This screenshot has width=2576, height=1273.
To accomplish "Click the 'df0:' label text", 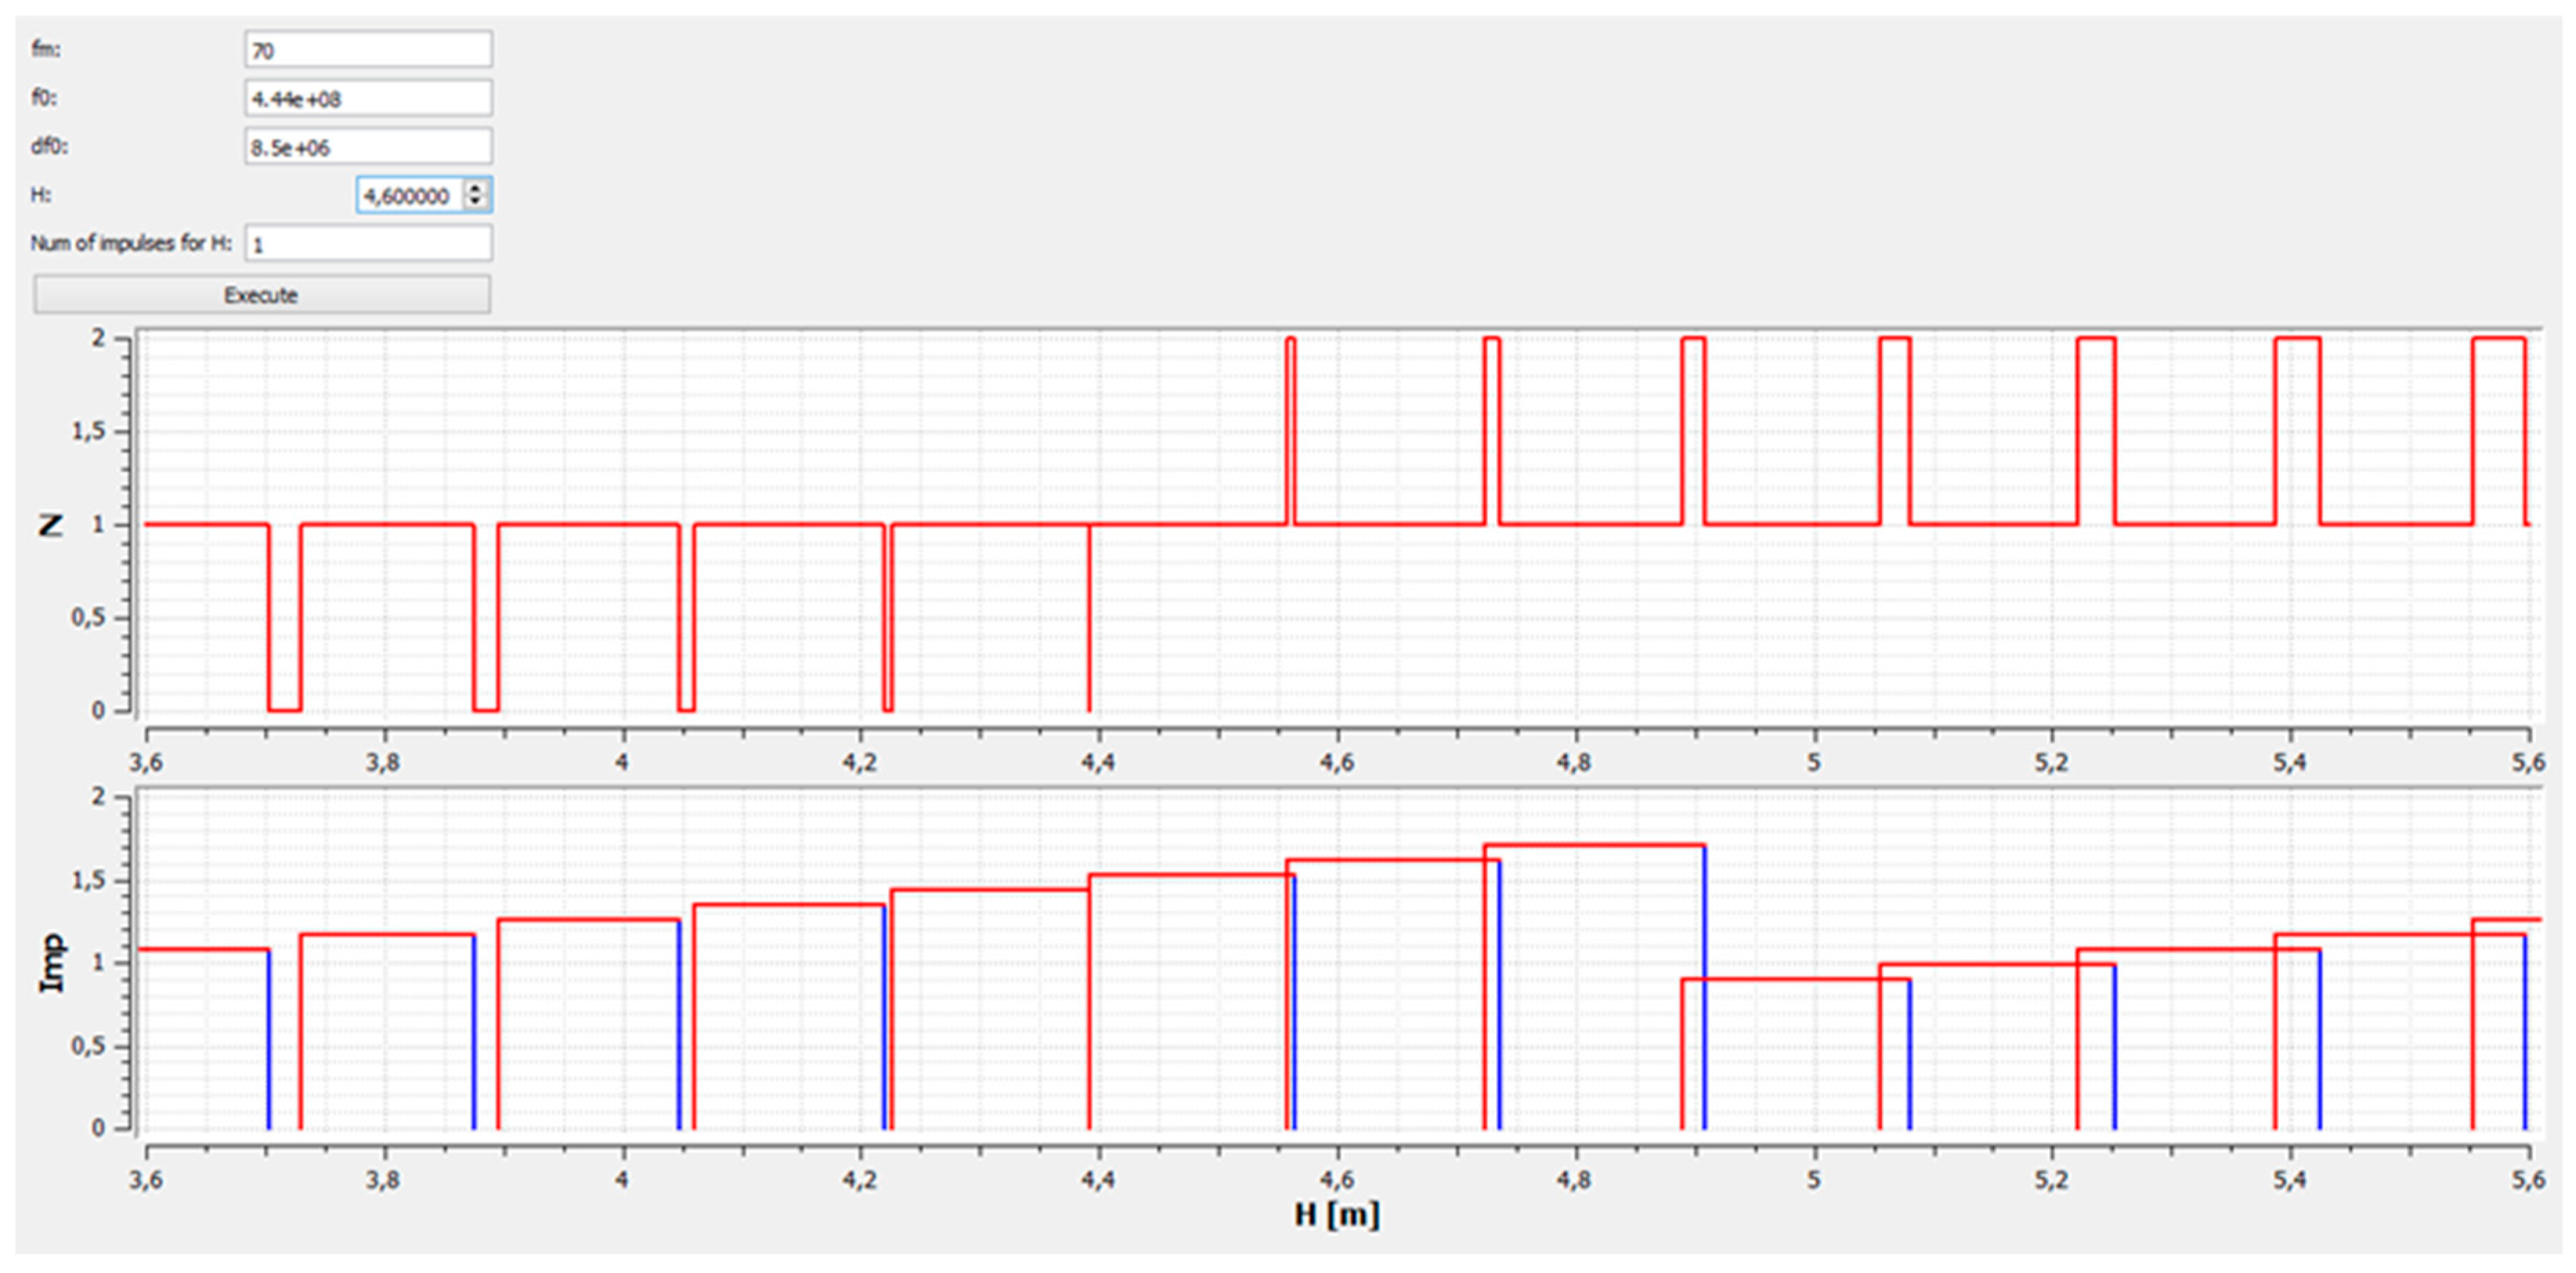I will [x=49, y=146].
